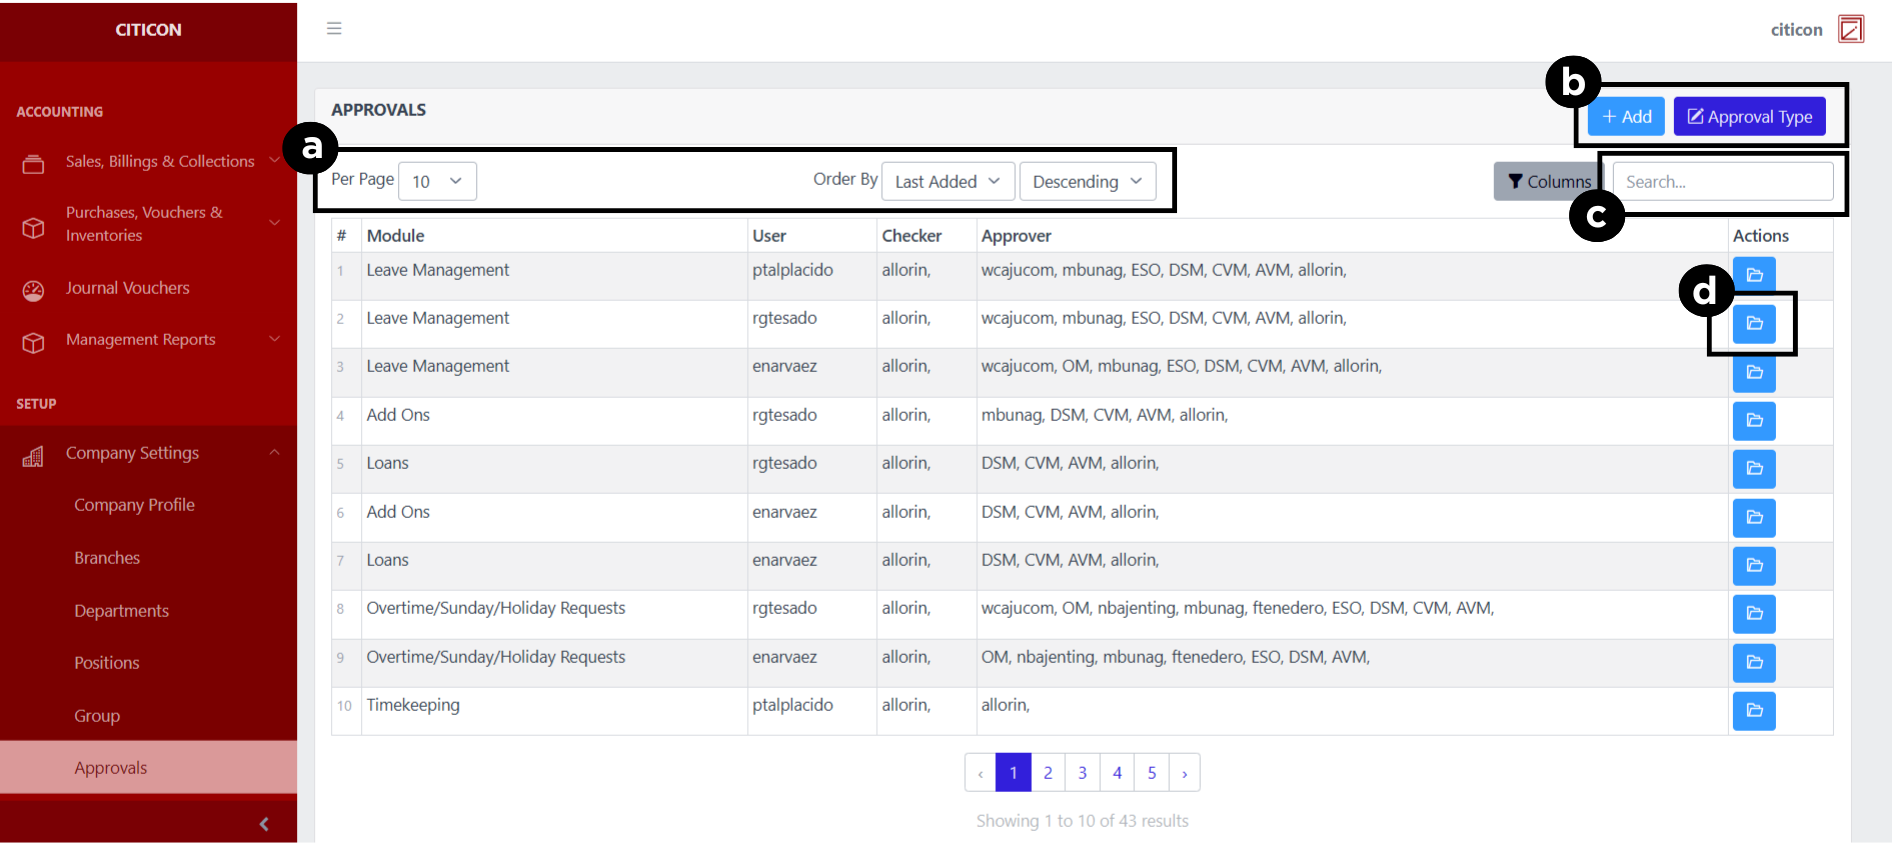1892x845 pixels.
Task: Click folder icon for row 5 Loans
Action: click(x=1753, y=469)
